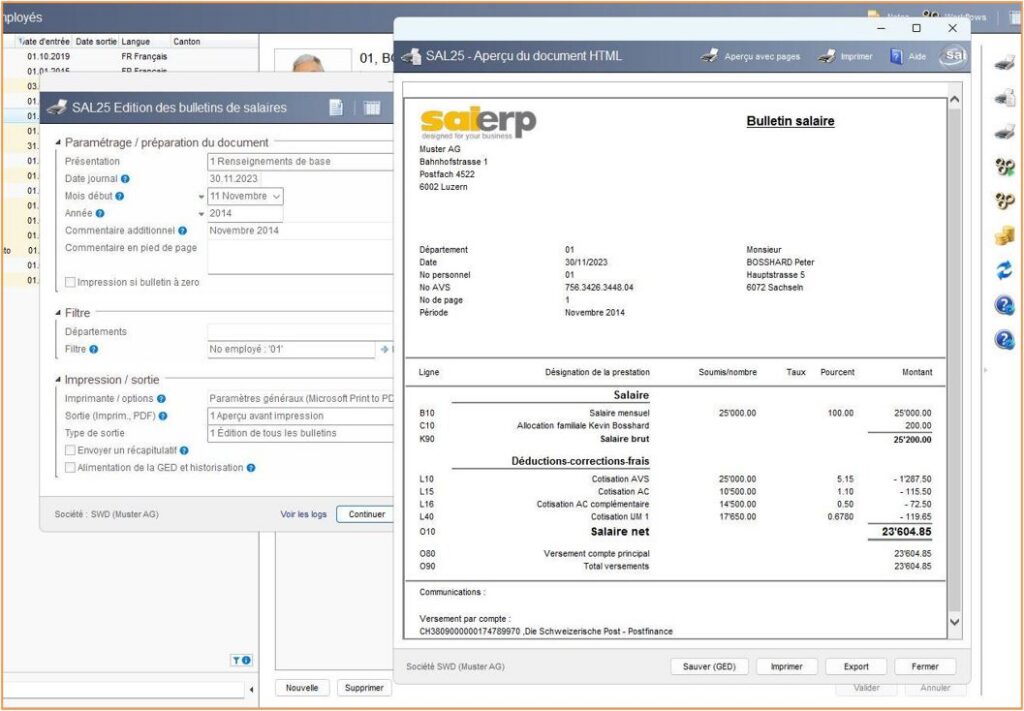Viewport: 1024px width, 711px height.
Task: Click the plain workflow gears sidebar icon
Action: [1005, 200]
